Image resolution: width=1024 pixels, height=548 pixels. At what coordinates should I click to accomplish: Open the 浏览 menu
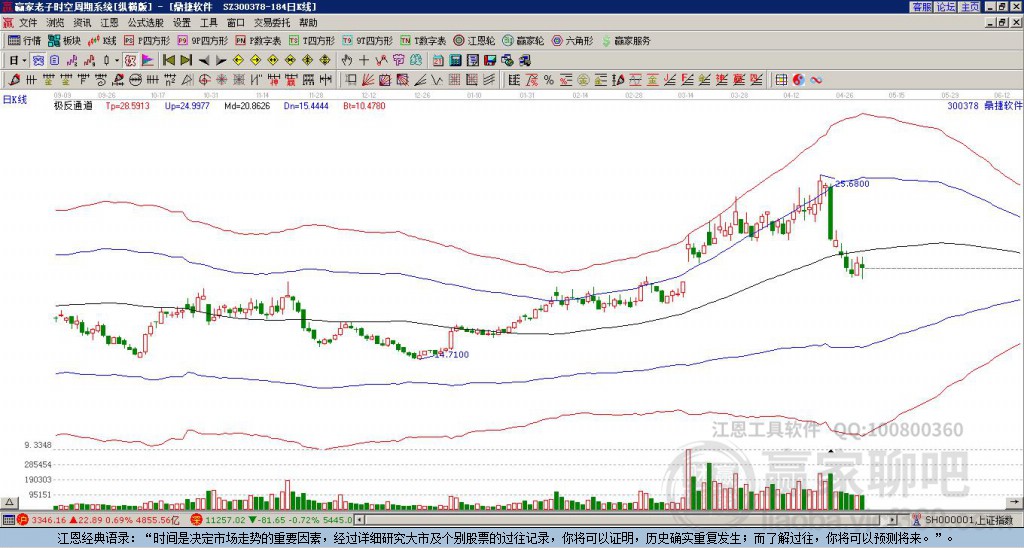click(55, 23)
